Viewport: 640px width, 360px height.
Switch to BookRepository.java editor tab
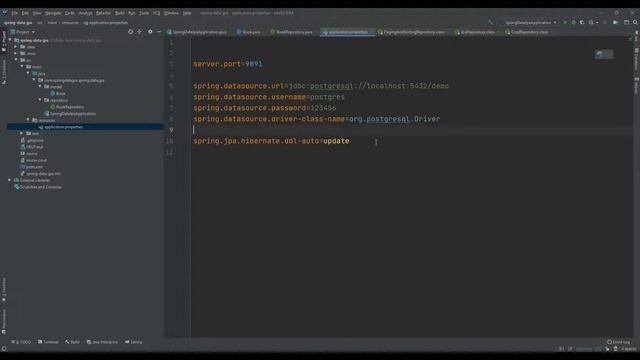(x=291, y=32)
